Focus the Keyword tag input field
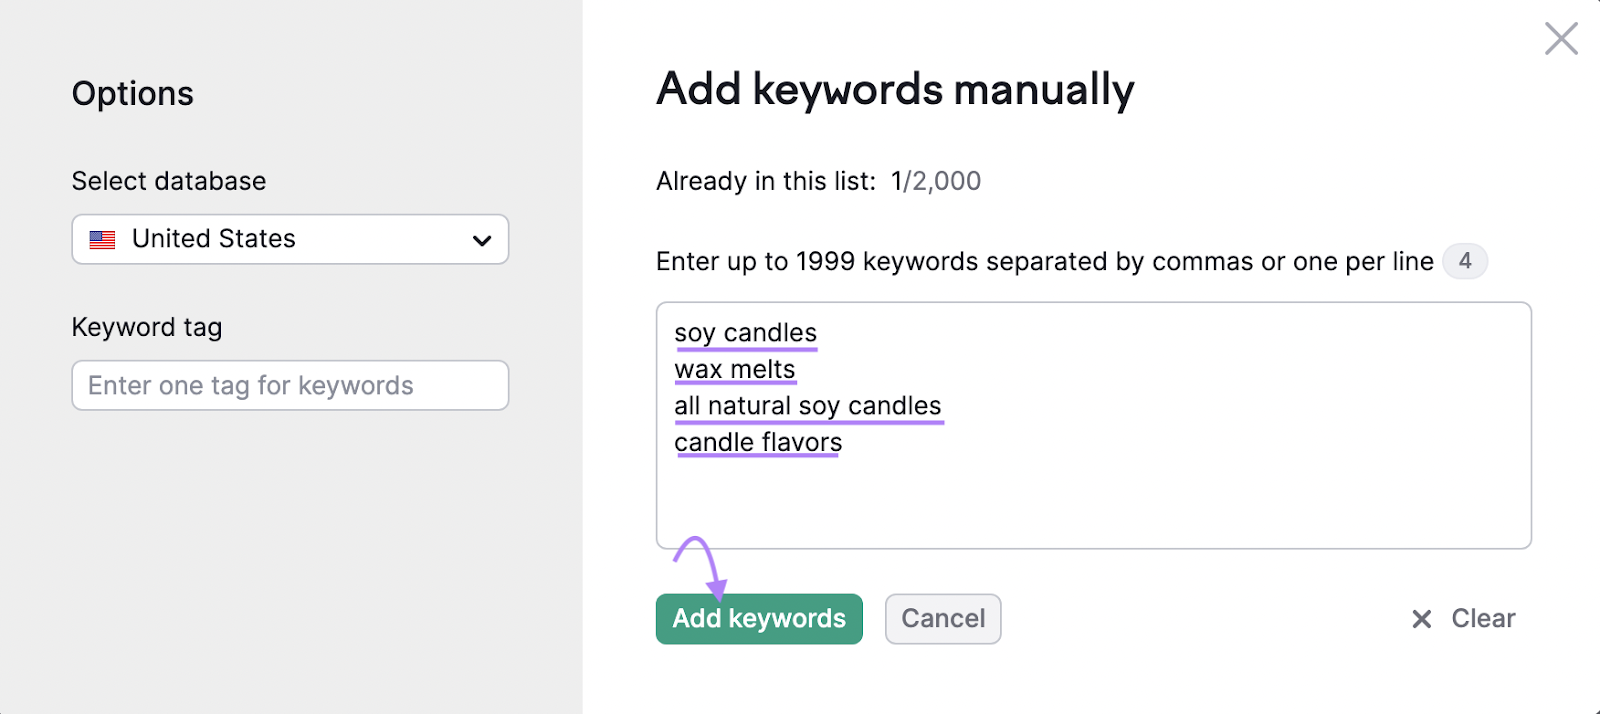Viewport: 1600px width, 714px height. click(290, 385)
